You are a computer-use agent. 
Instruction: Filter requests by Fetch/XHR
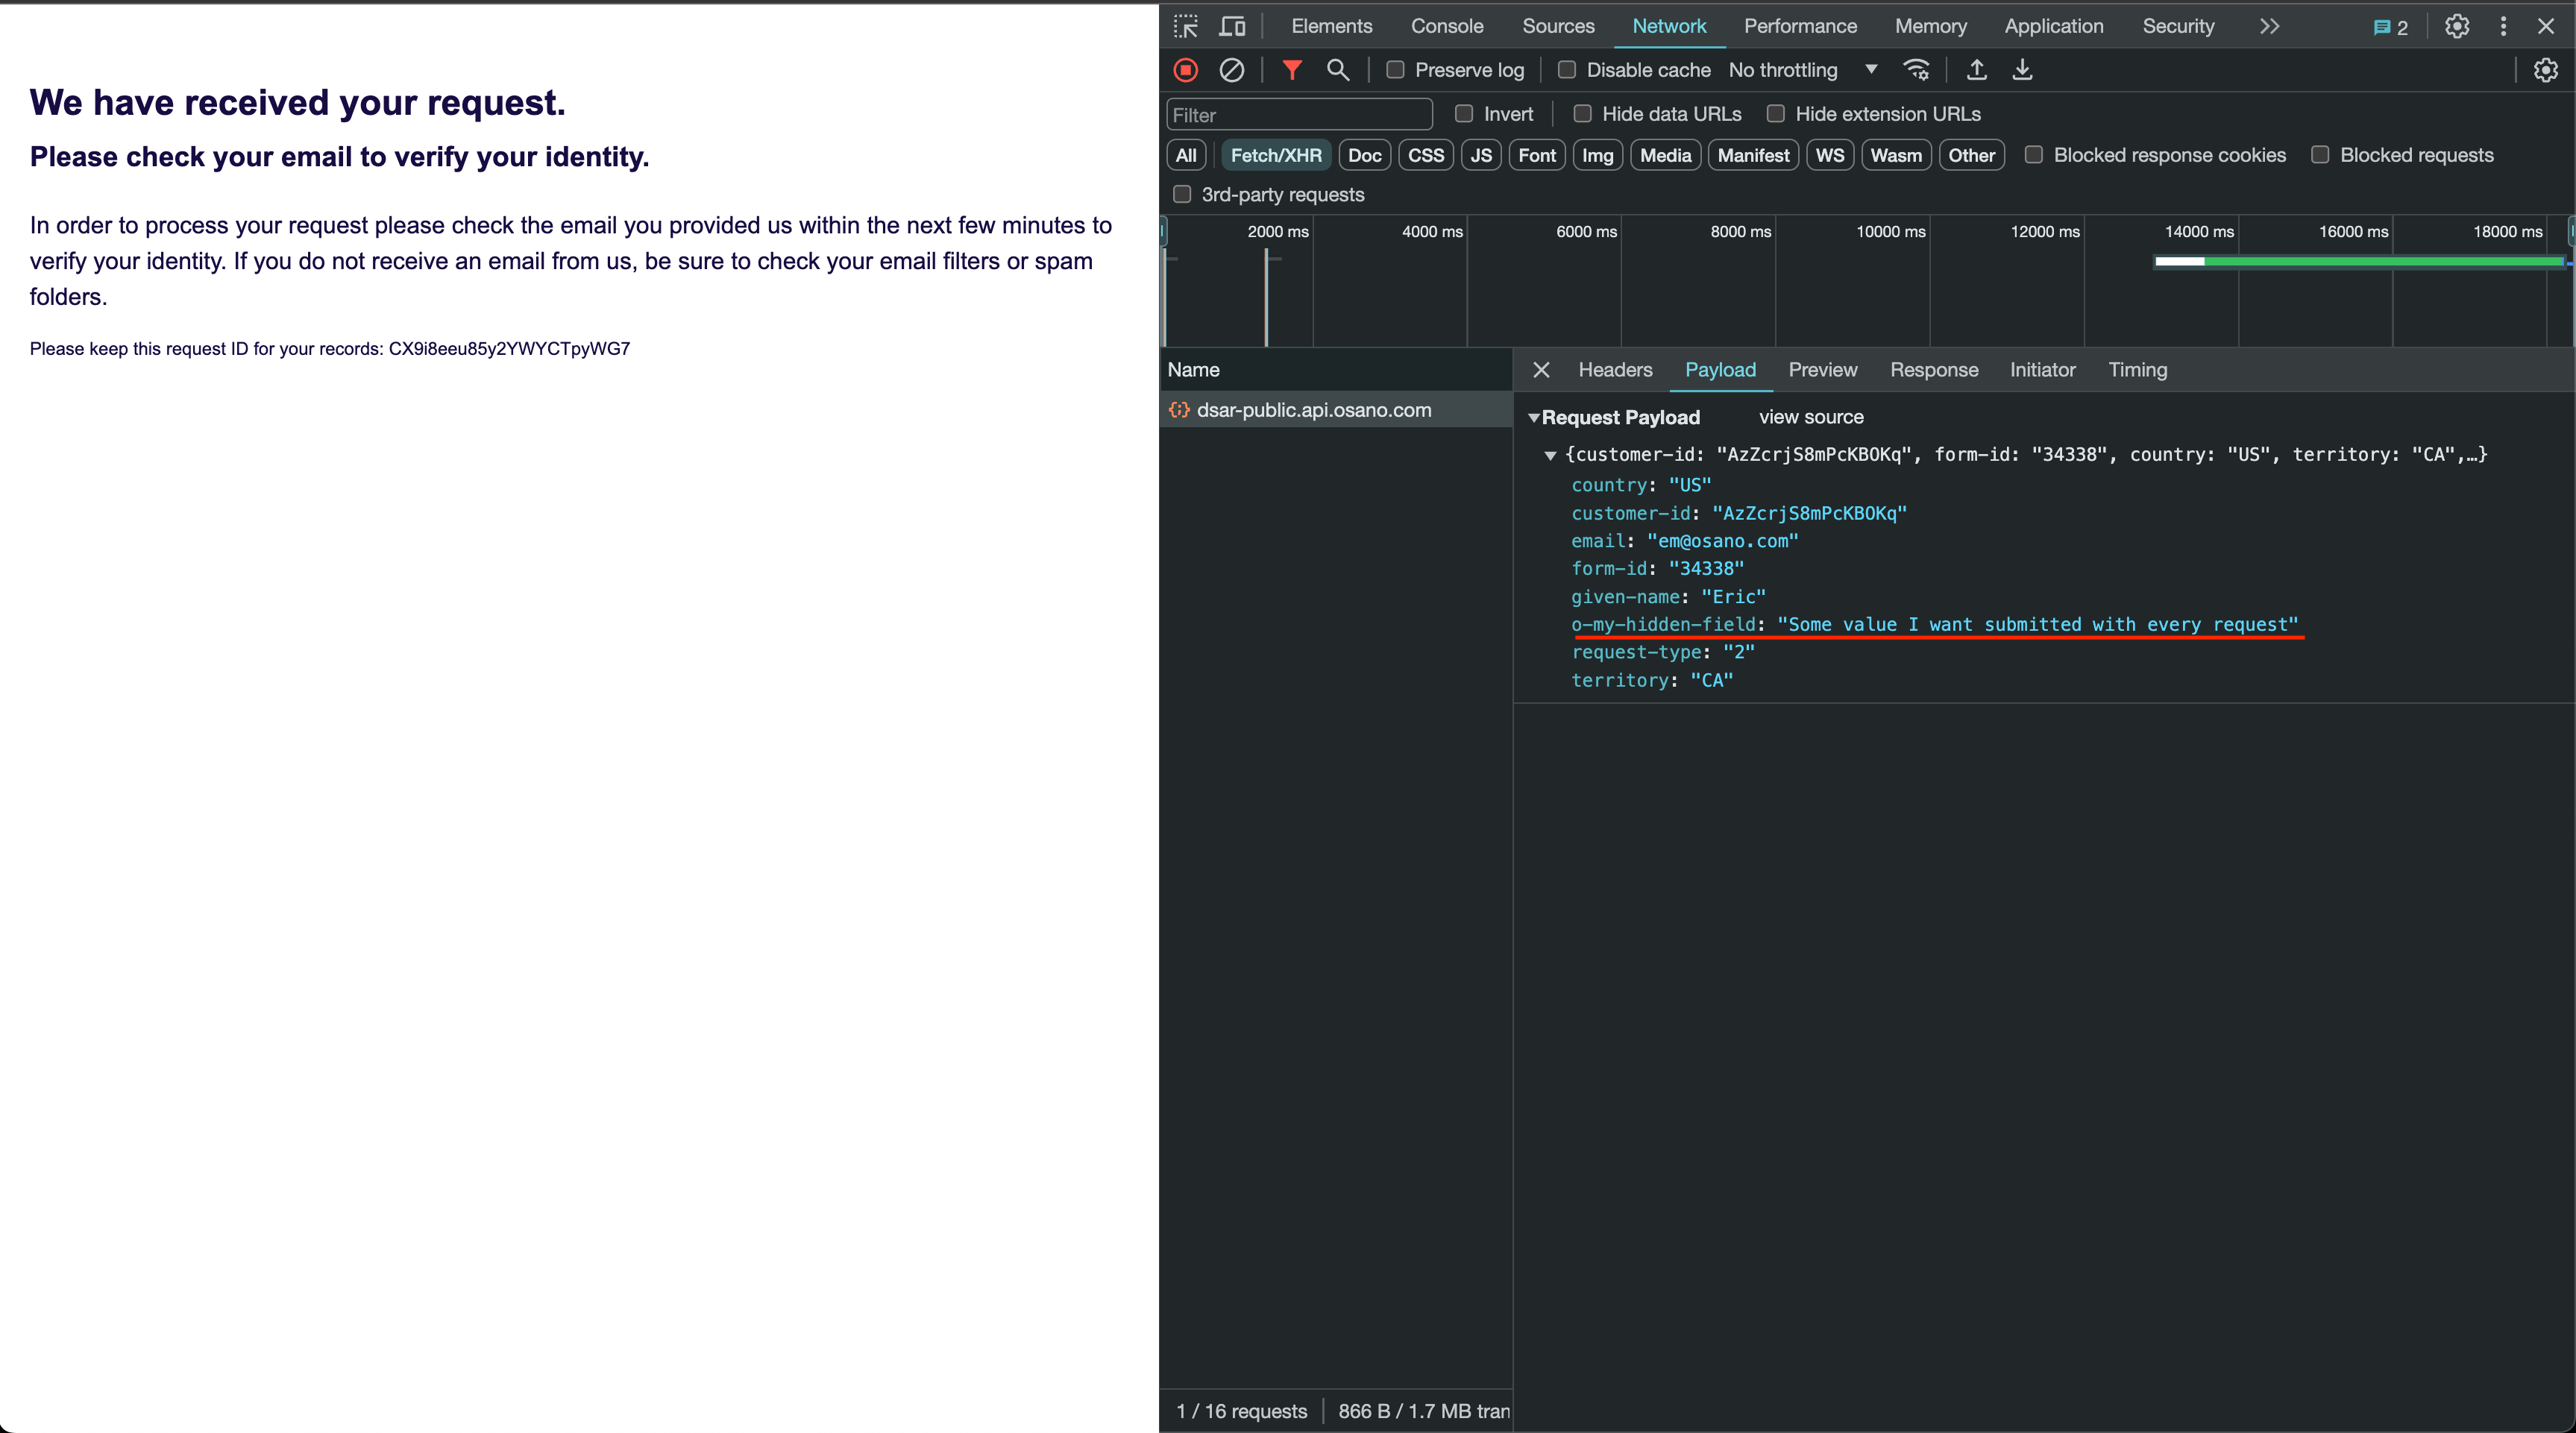coord(1276,155)
